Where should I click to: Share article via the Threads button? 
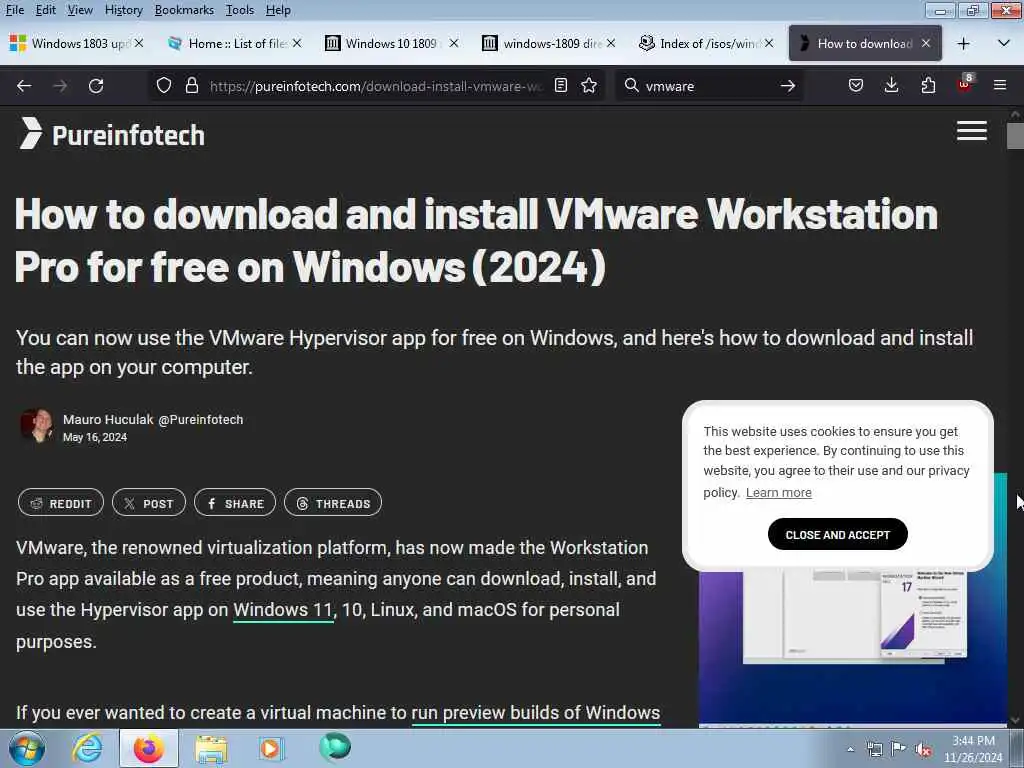click(333, 503)
